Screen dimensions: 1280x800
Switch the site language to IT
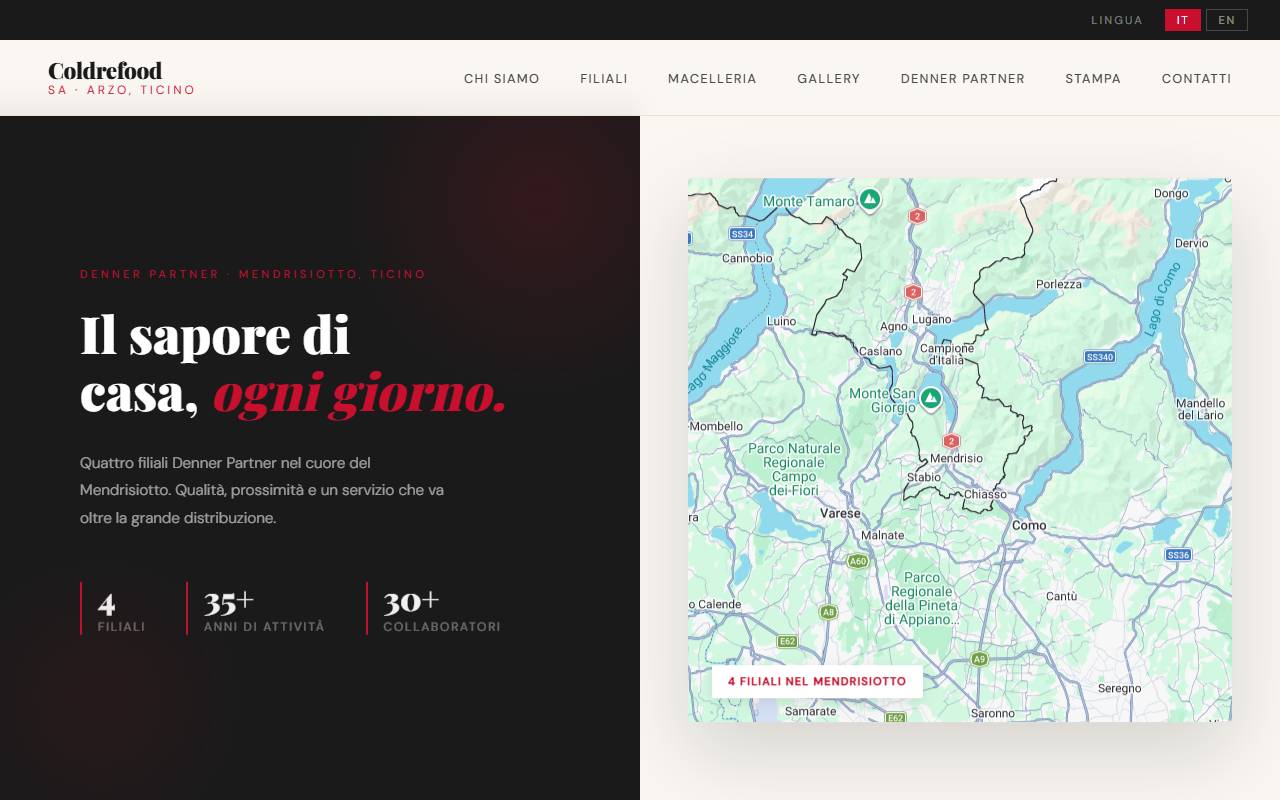coord(1182,20)
